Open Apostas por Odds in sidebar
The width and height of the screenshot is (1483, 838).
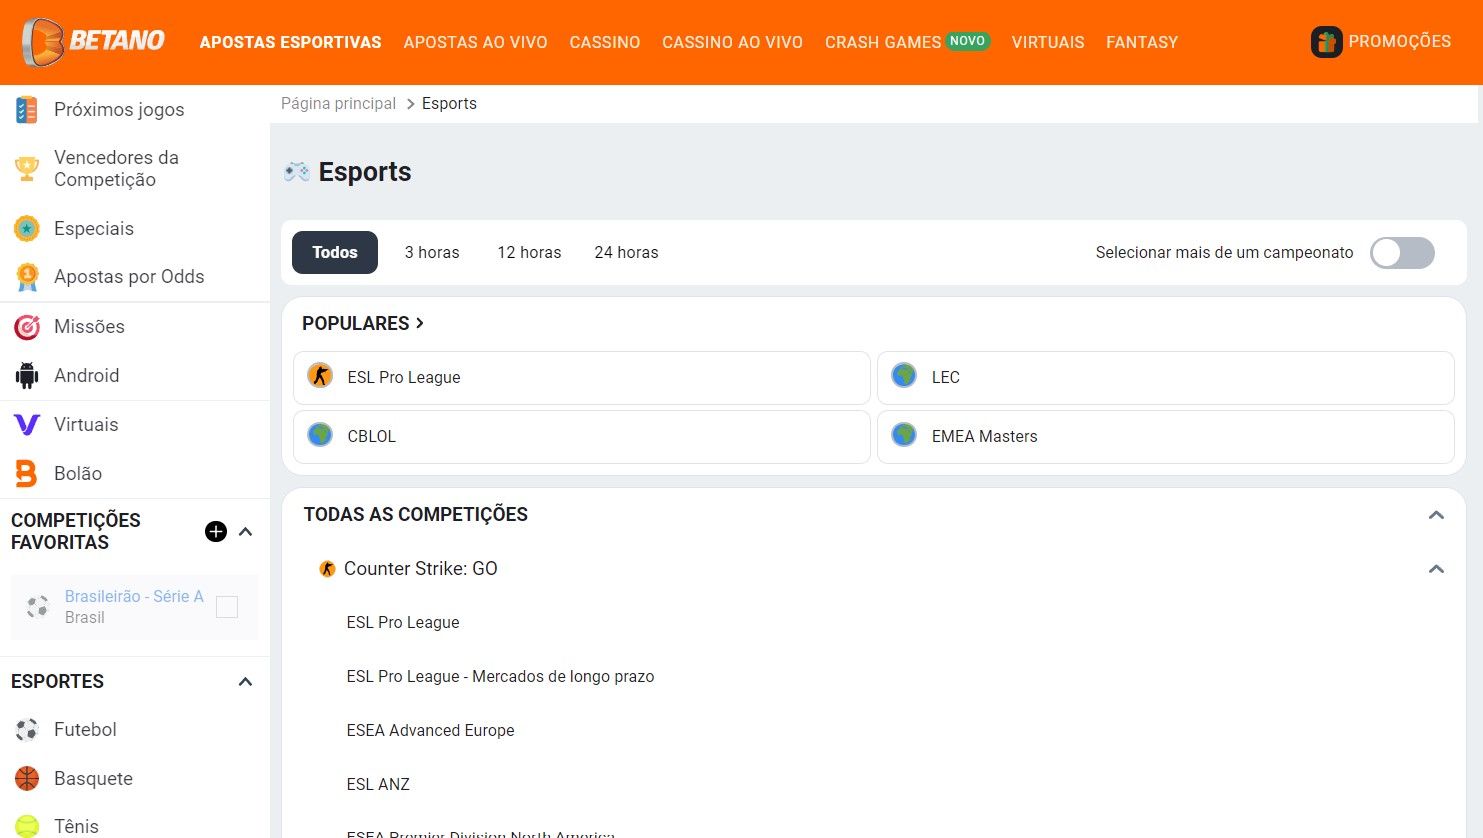click(129, 277)
